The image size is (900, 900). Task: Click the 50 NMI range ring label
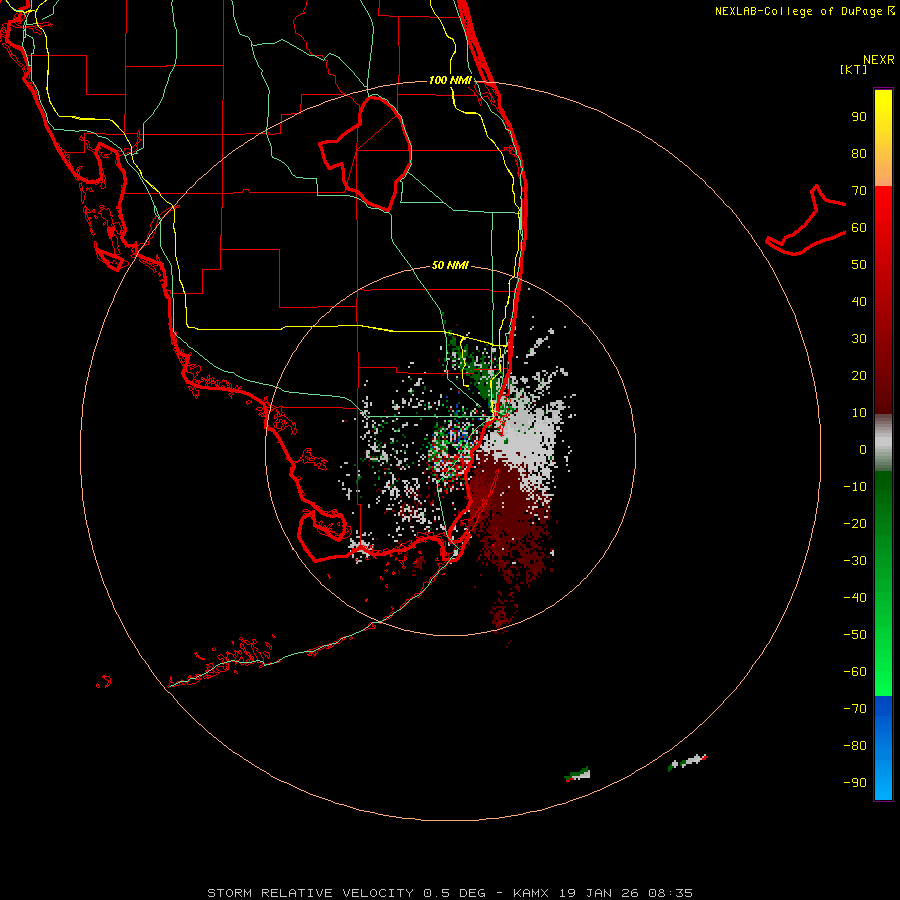point(450,265)
